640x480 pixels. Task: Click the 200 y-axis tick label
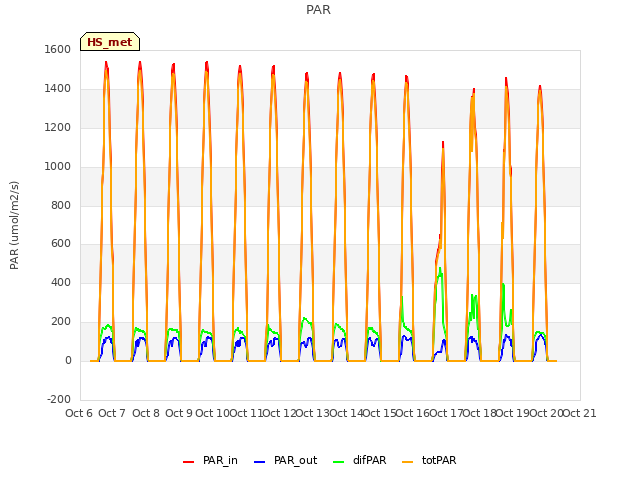[x=61, y=321]
